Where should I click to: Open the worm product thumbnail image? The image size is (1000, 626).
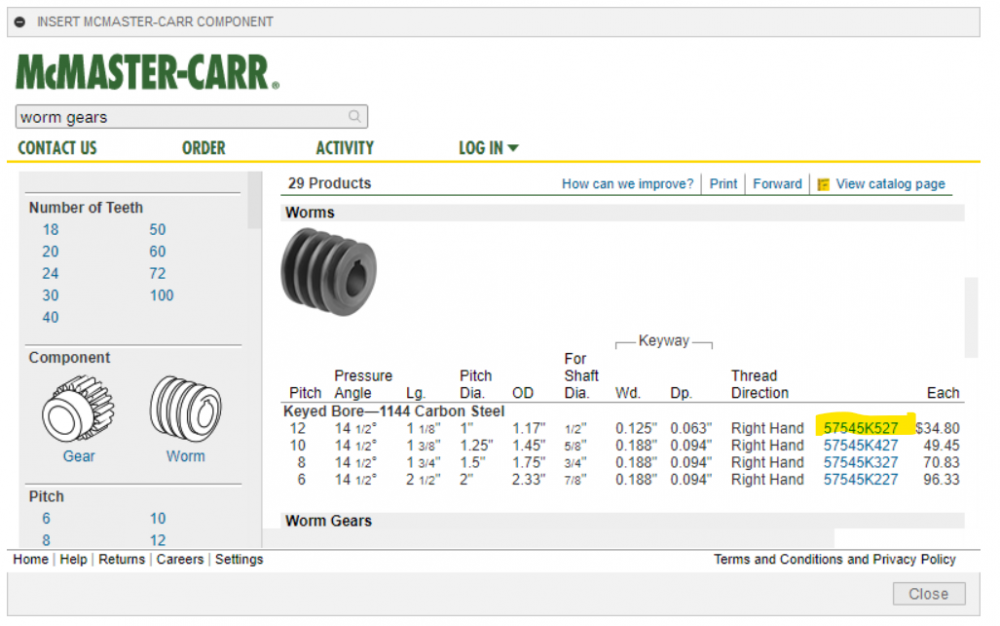pyautogui.click(x=328, y=272)
